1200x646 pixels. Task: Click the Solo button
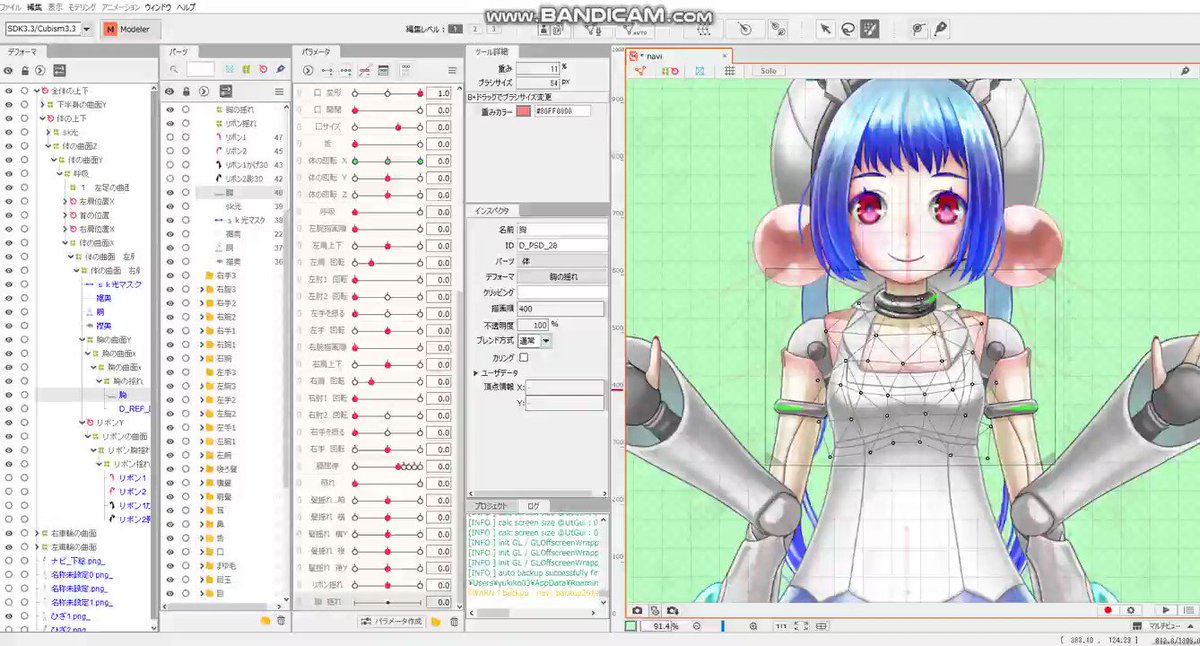[x=768, y=71]
